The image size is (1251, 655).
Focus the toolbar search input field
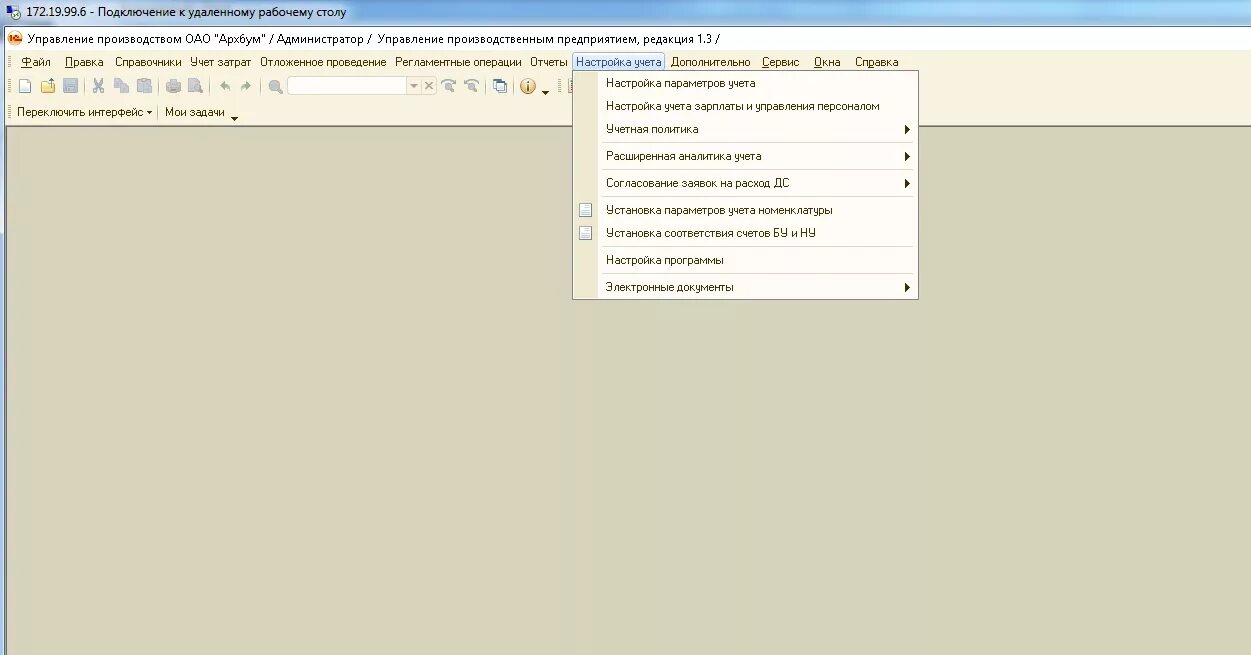[347, 86]
